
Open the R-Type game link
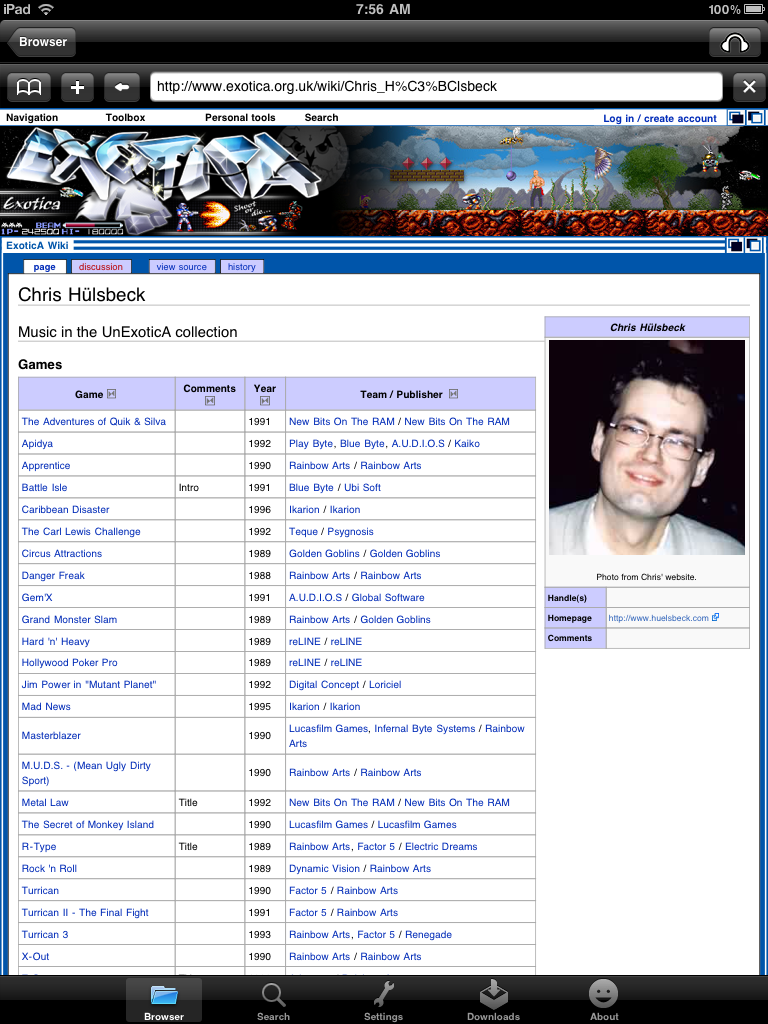point(39,846)
